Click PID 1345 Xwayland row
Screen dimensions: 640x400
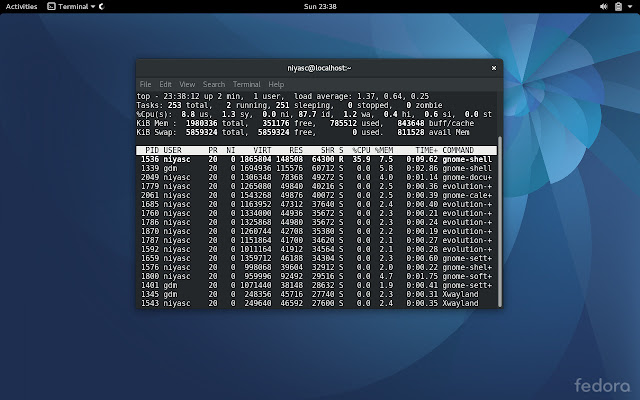(316, 294)
